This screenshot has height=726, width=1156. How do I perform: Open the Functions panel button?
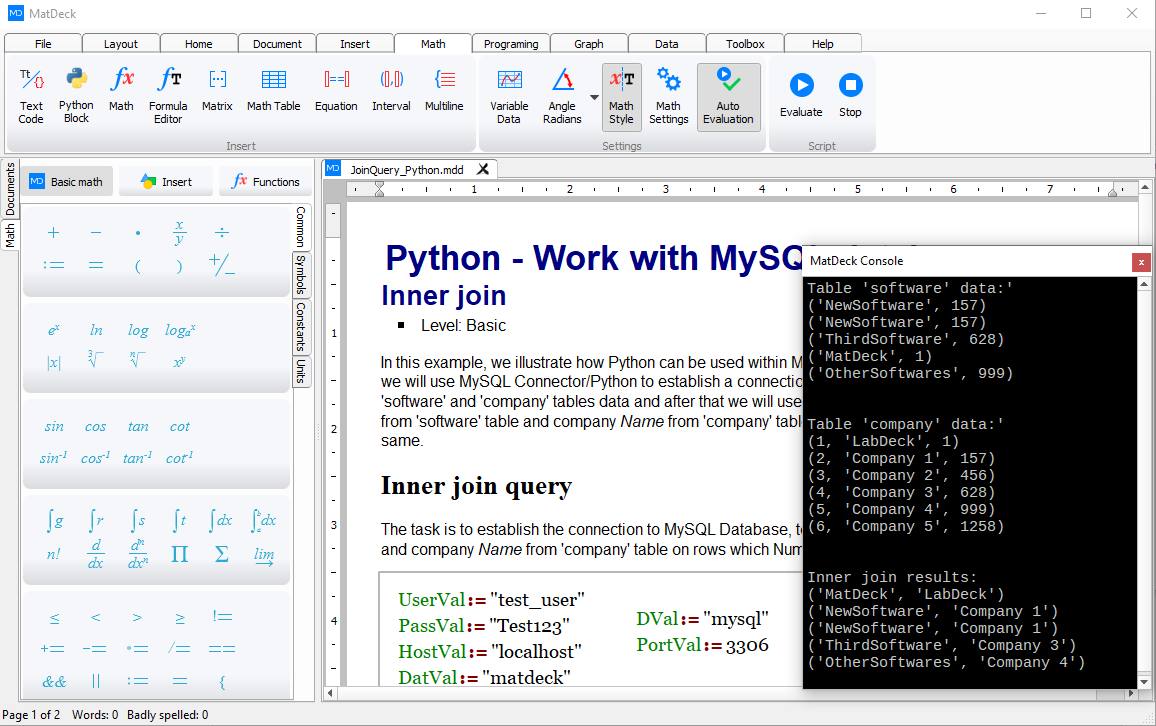click(x=265, y=181)
